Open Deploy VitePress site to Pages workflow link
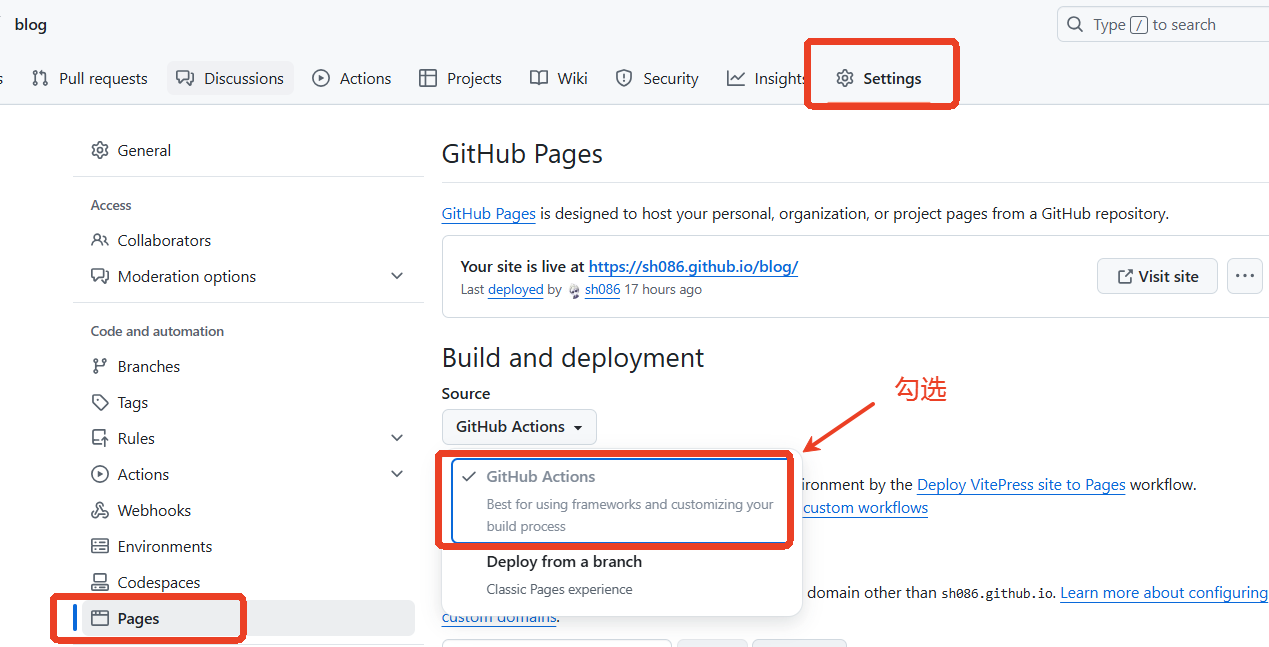 coord(1021,484)
